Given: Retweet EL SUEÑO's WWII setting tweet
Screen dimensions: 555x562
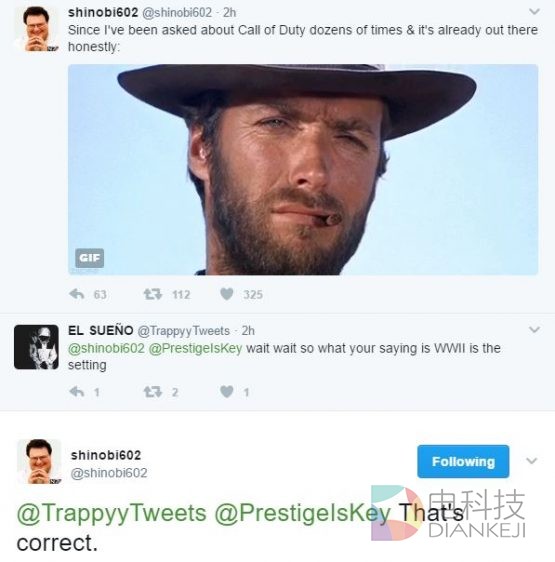Looking at the screenshot, I should coord(153,392).
